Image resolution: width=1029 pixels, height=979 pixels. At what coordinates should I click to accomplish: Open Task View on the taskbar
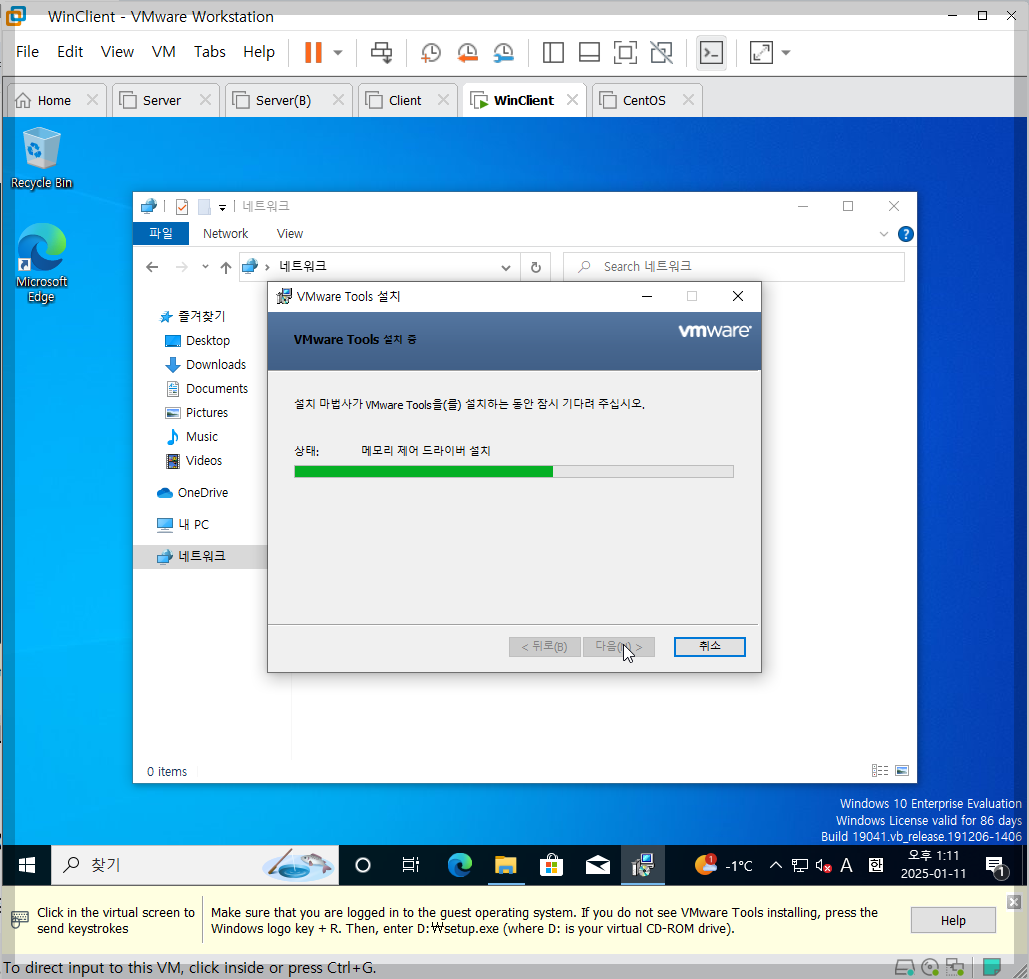coord(410,865)
